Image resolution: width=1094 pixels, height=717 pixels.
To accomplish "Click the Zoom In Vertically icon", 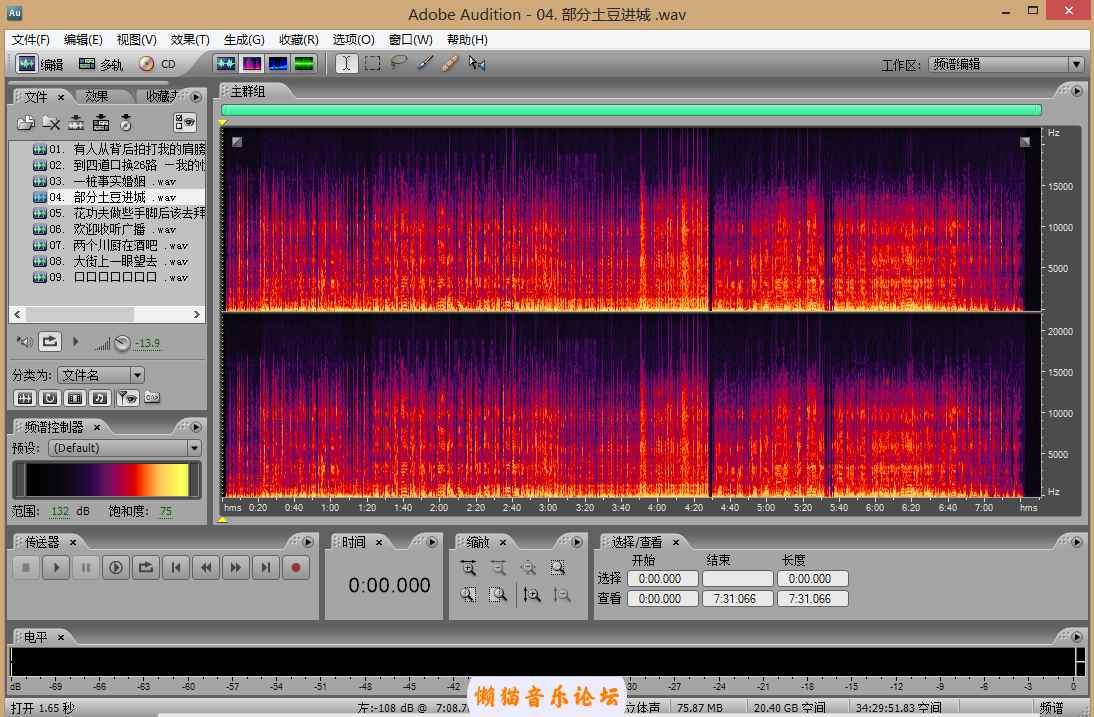I will 532,595.
